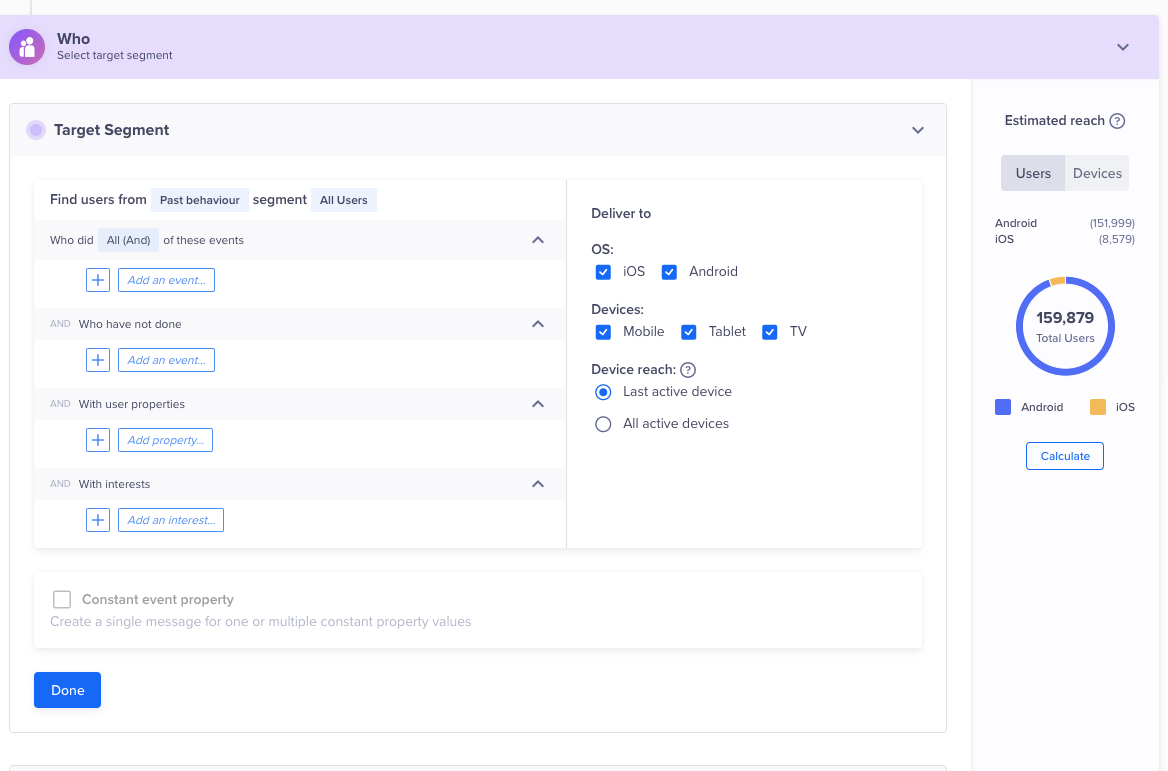Select All active devices radio

(x=603, y=424)
